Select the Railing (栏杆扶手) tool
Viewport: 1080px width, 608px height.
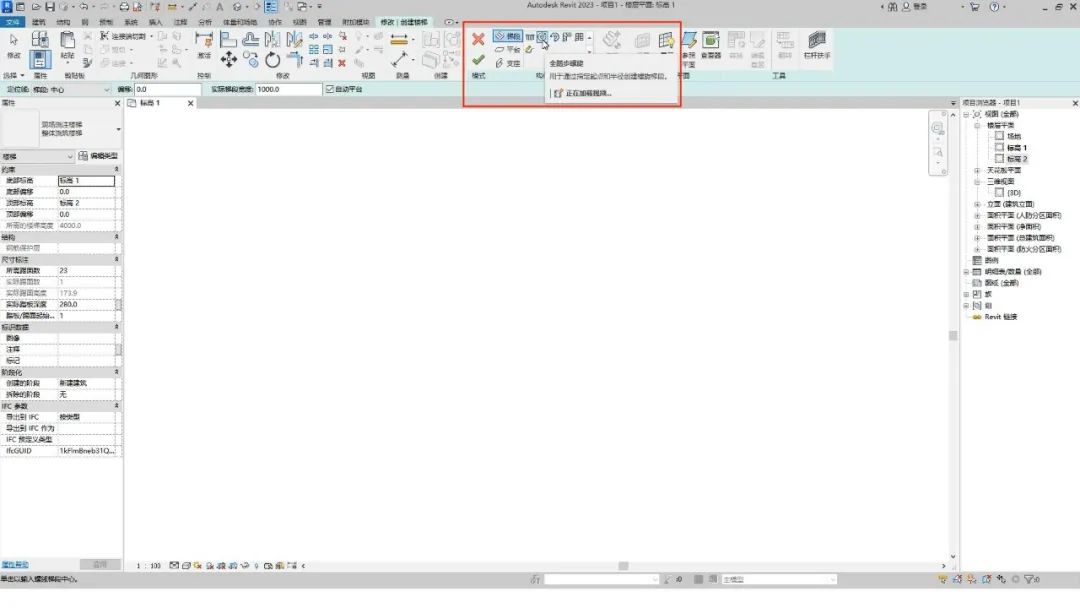pyautogui.click(x=817, y=44)
